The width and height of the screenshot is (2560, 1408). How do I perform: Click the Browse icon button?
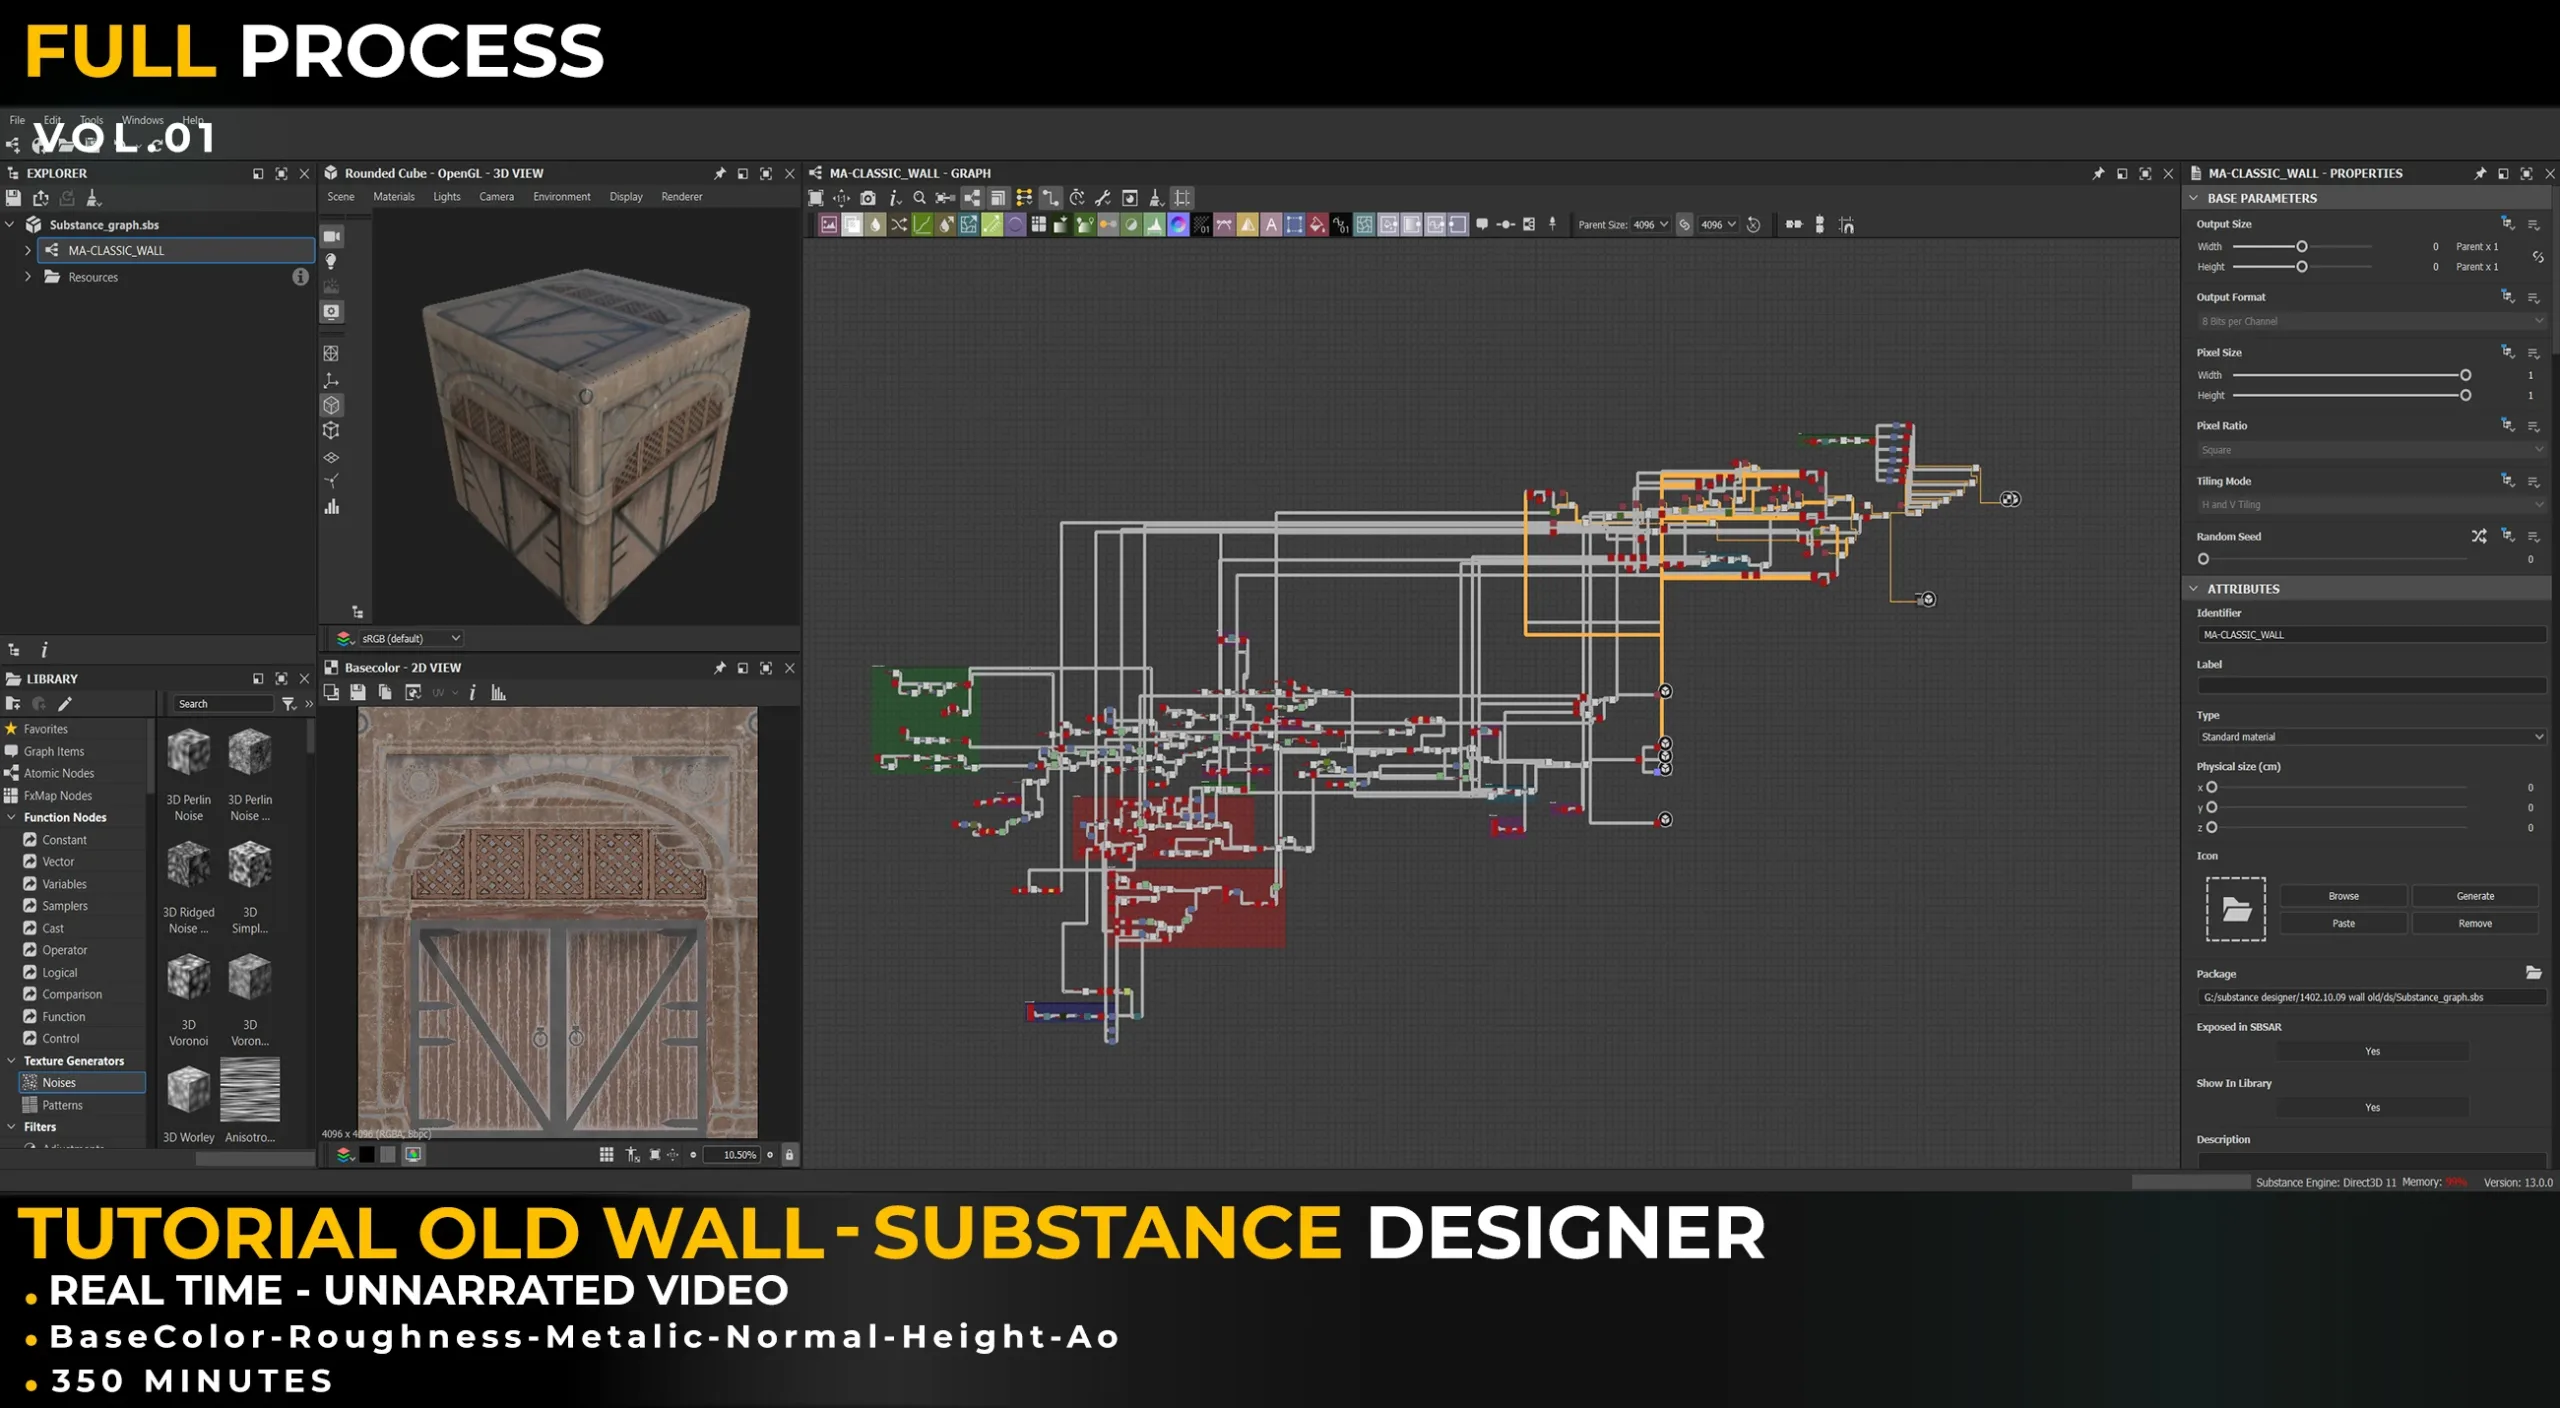point(2342,896)
